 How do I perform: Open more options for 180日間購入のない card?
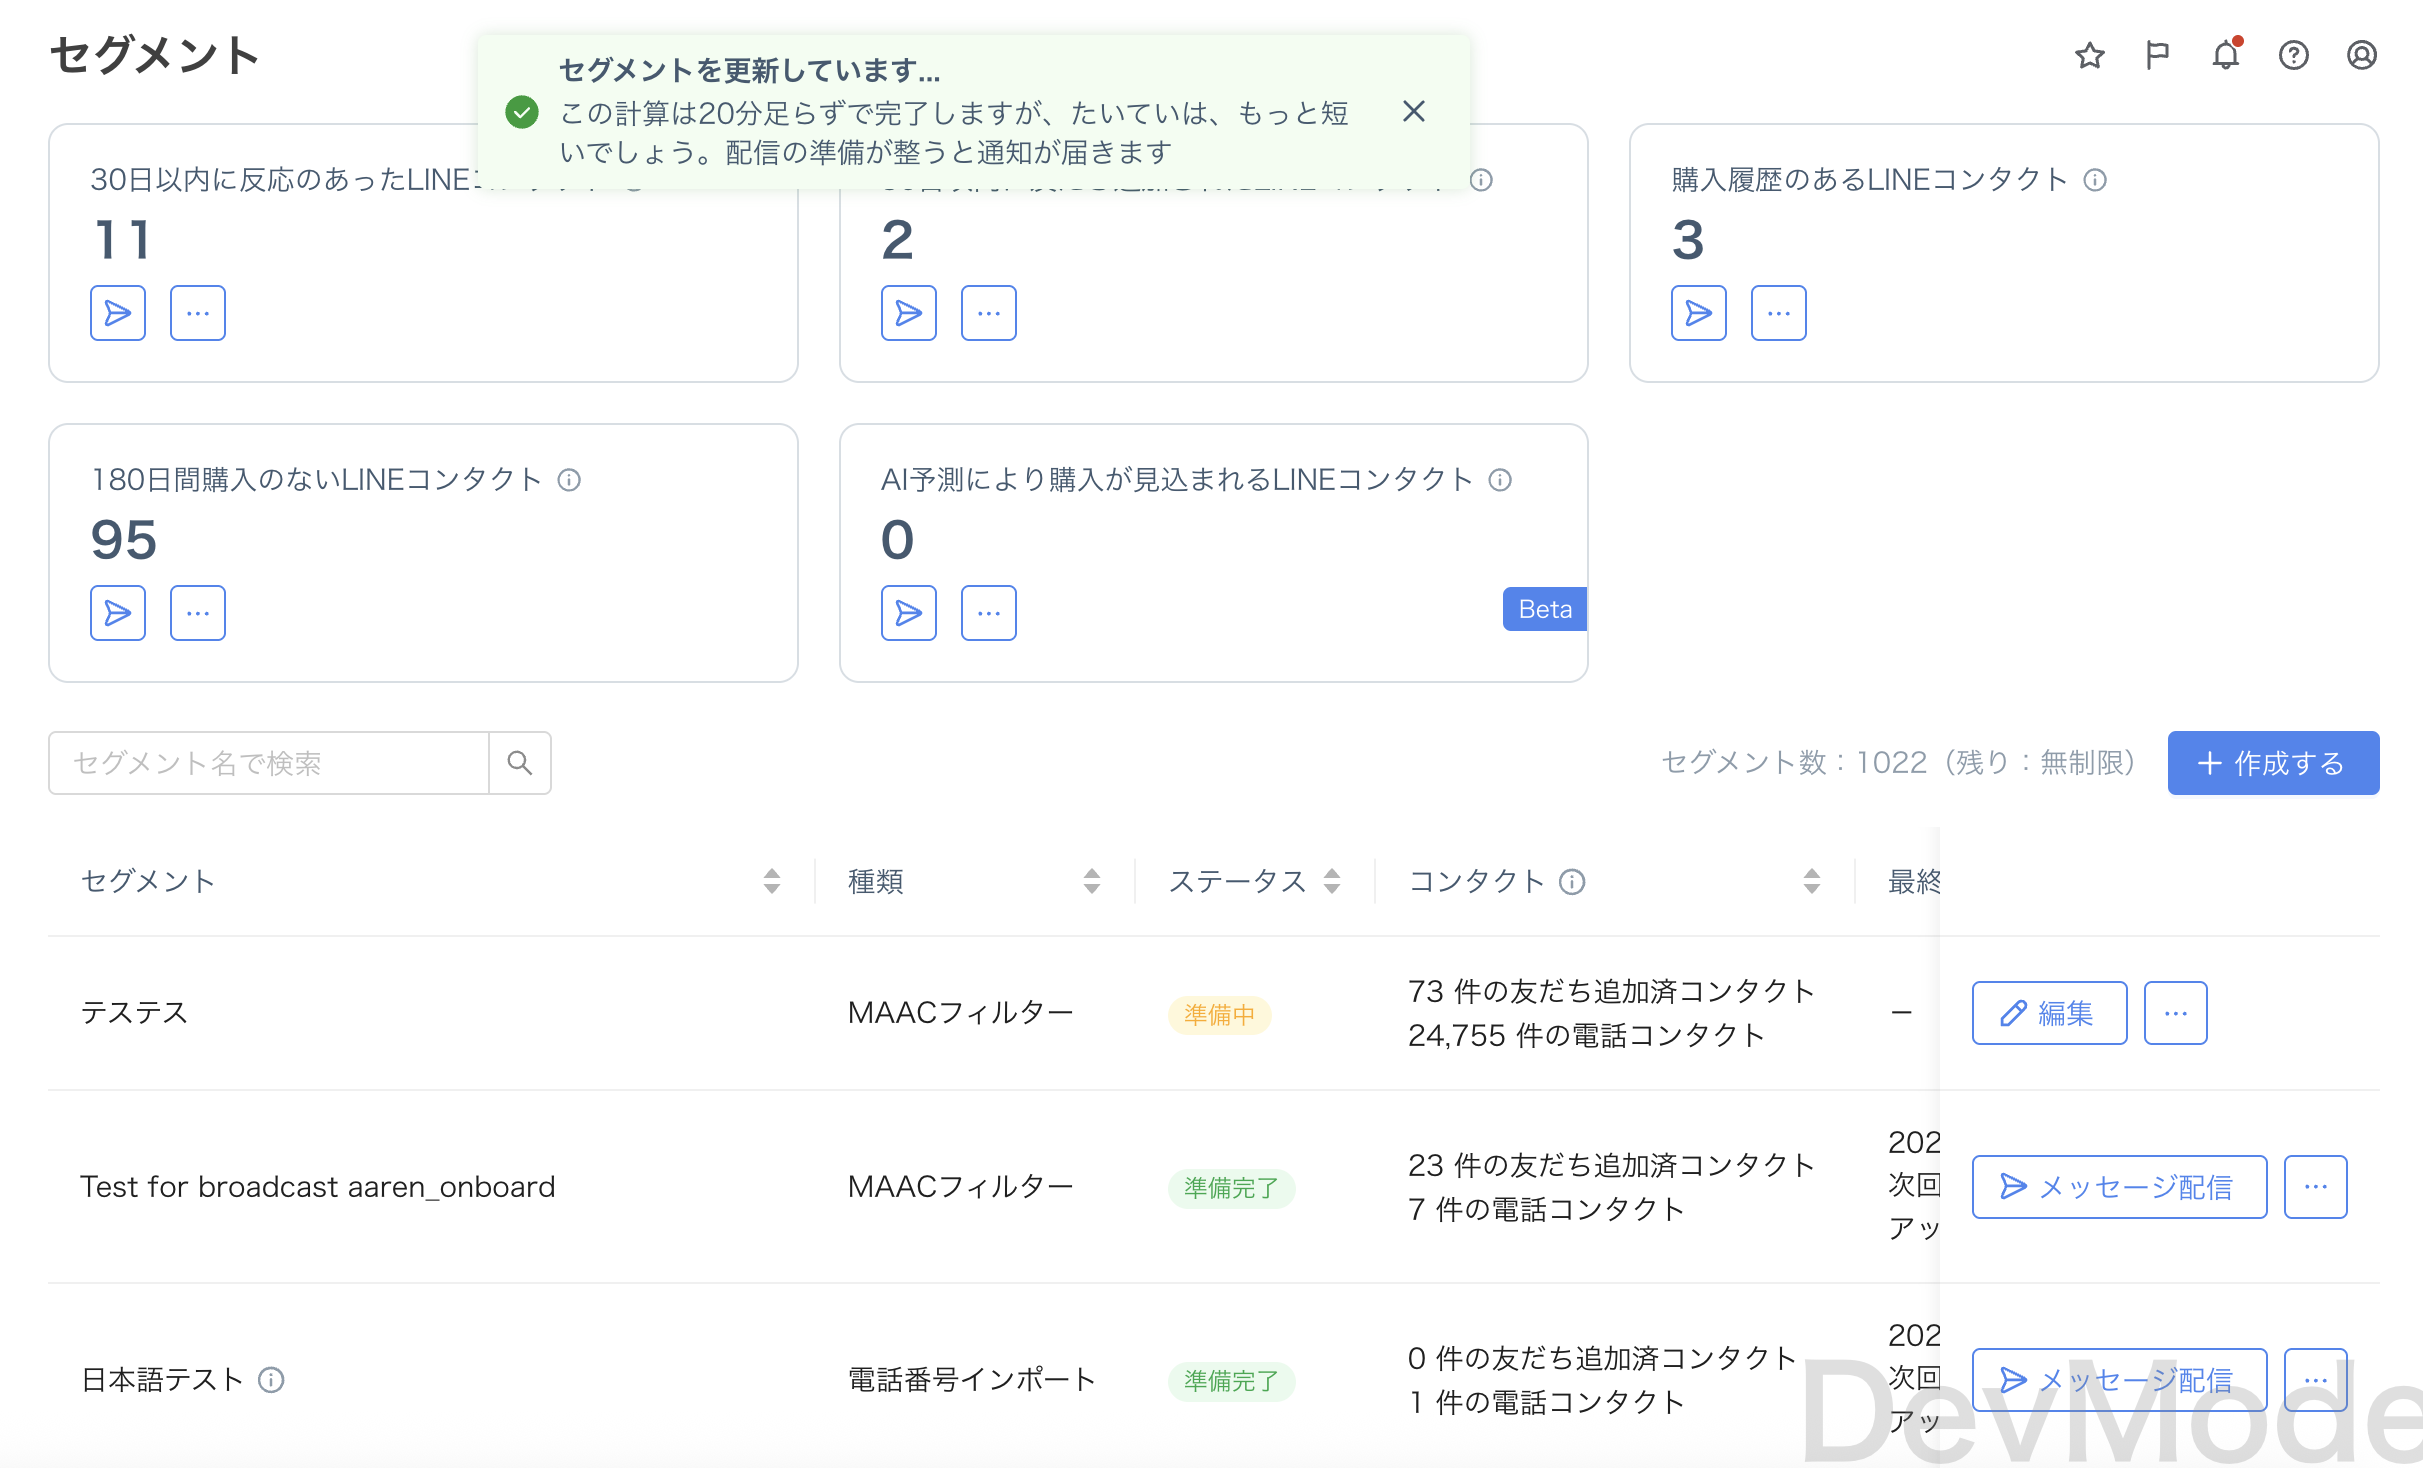click(x=198, y=613)
